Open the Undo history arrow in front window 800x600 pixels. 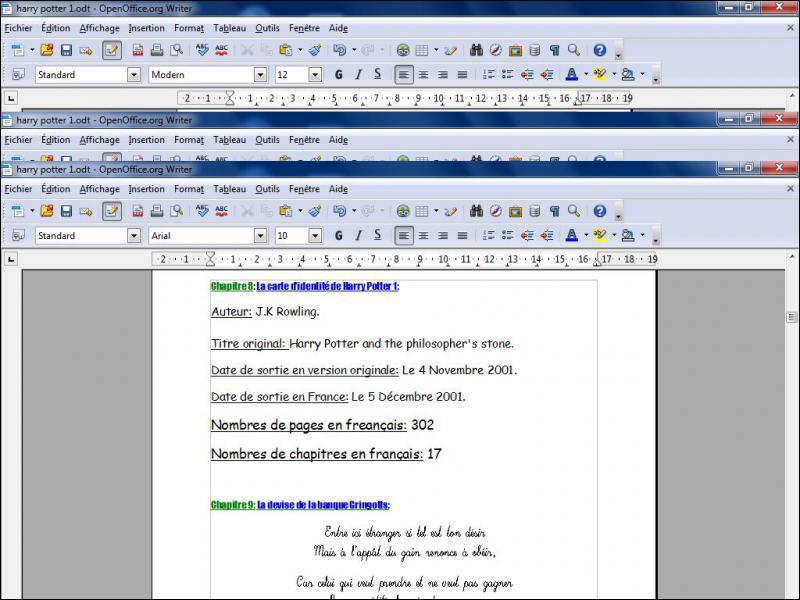pyautogui.click(x=354, y=211)
